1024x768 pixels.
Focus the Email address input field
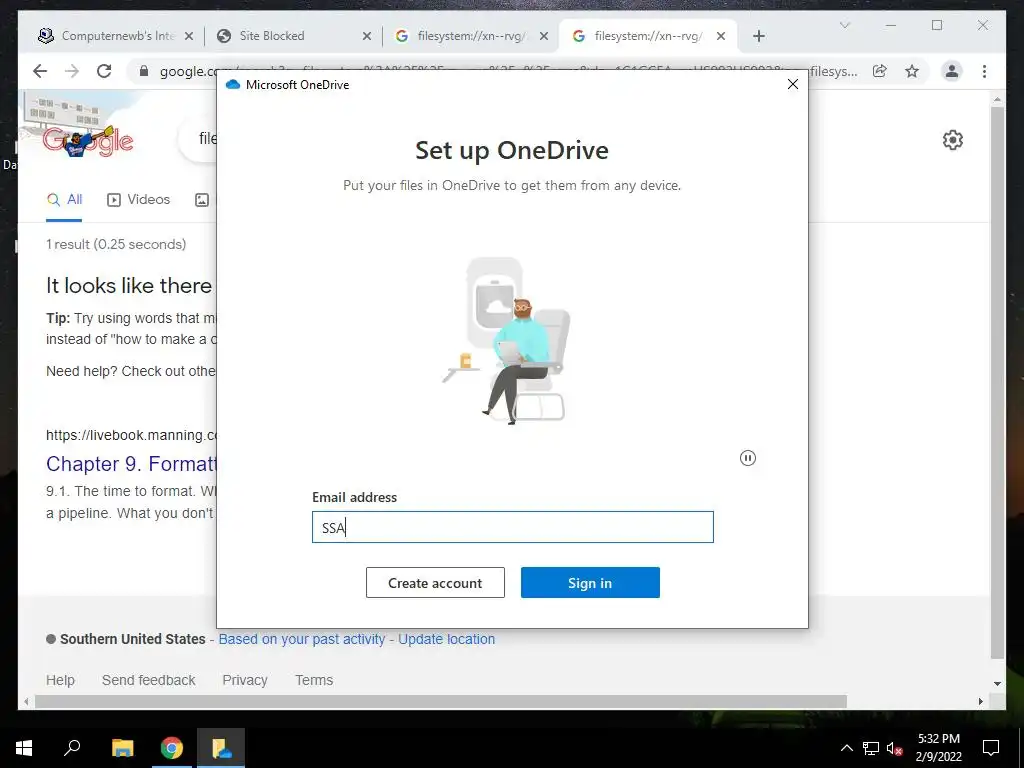click(x=513, y=527)
